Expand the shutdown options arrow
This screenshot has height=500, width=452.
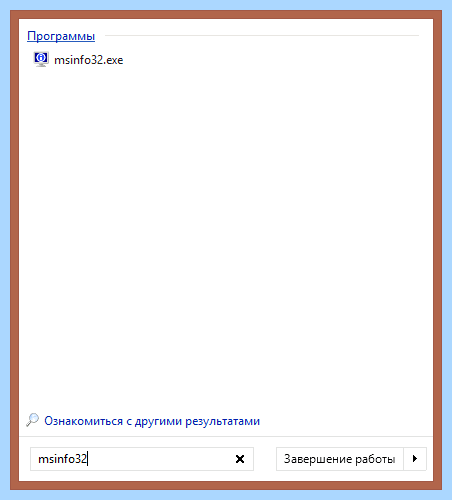point(415,459)
